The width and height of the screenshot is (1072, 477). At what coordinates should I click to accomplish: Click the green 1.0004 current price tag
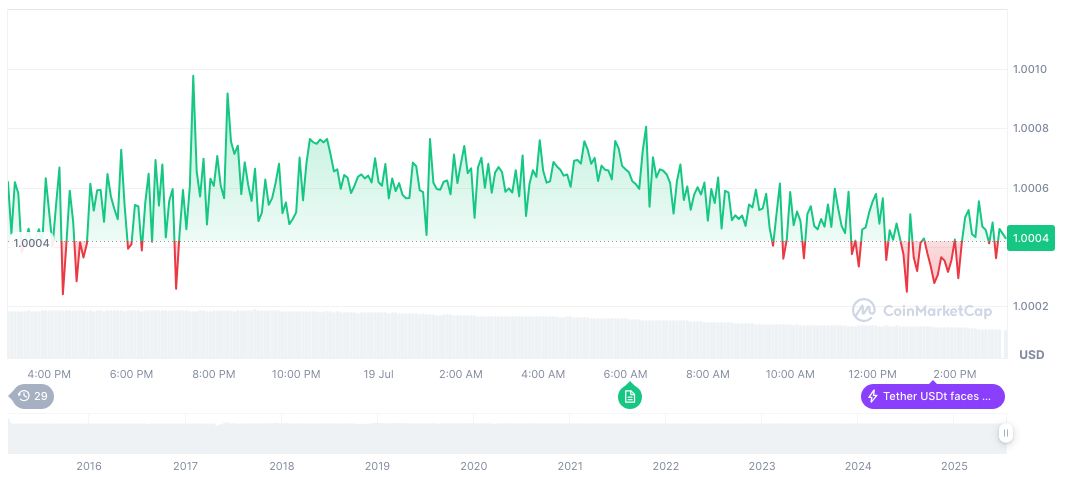click(1030, 238)
